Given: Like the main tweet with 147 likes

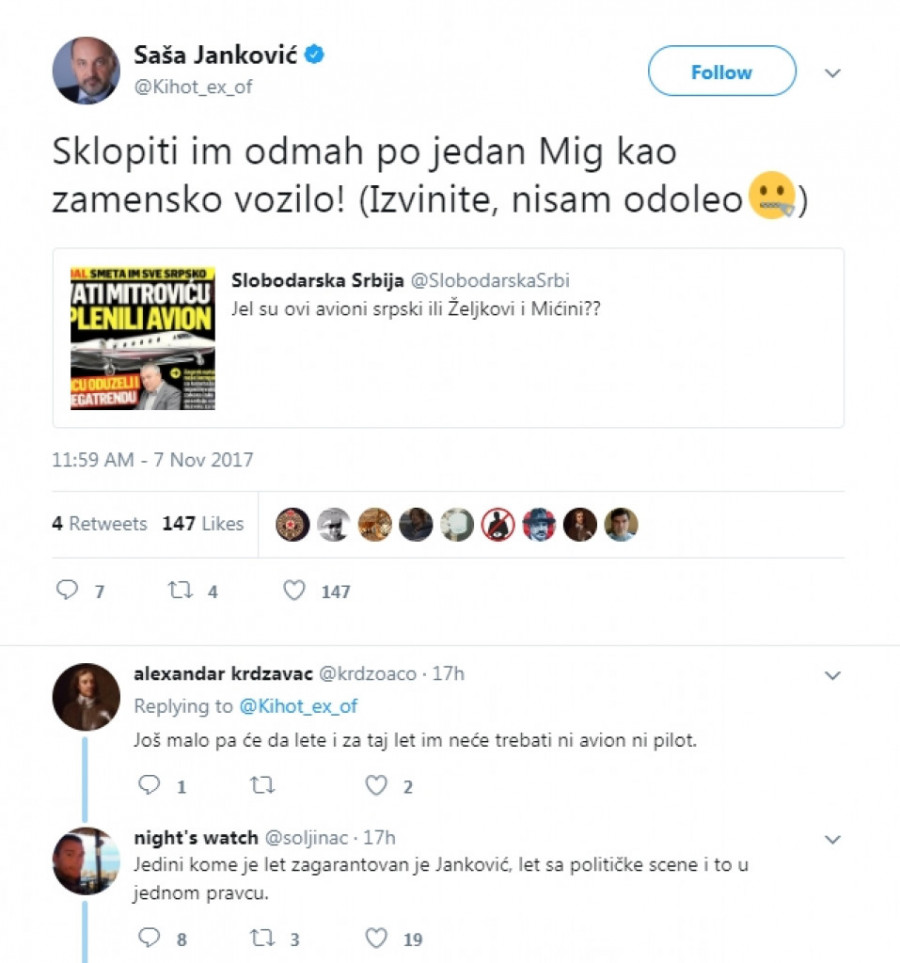Looking at the screenshot, I should pyautogui.click(x=294, y=590).
